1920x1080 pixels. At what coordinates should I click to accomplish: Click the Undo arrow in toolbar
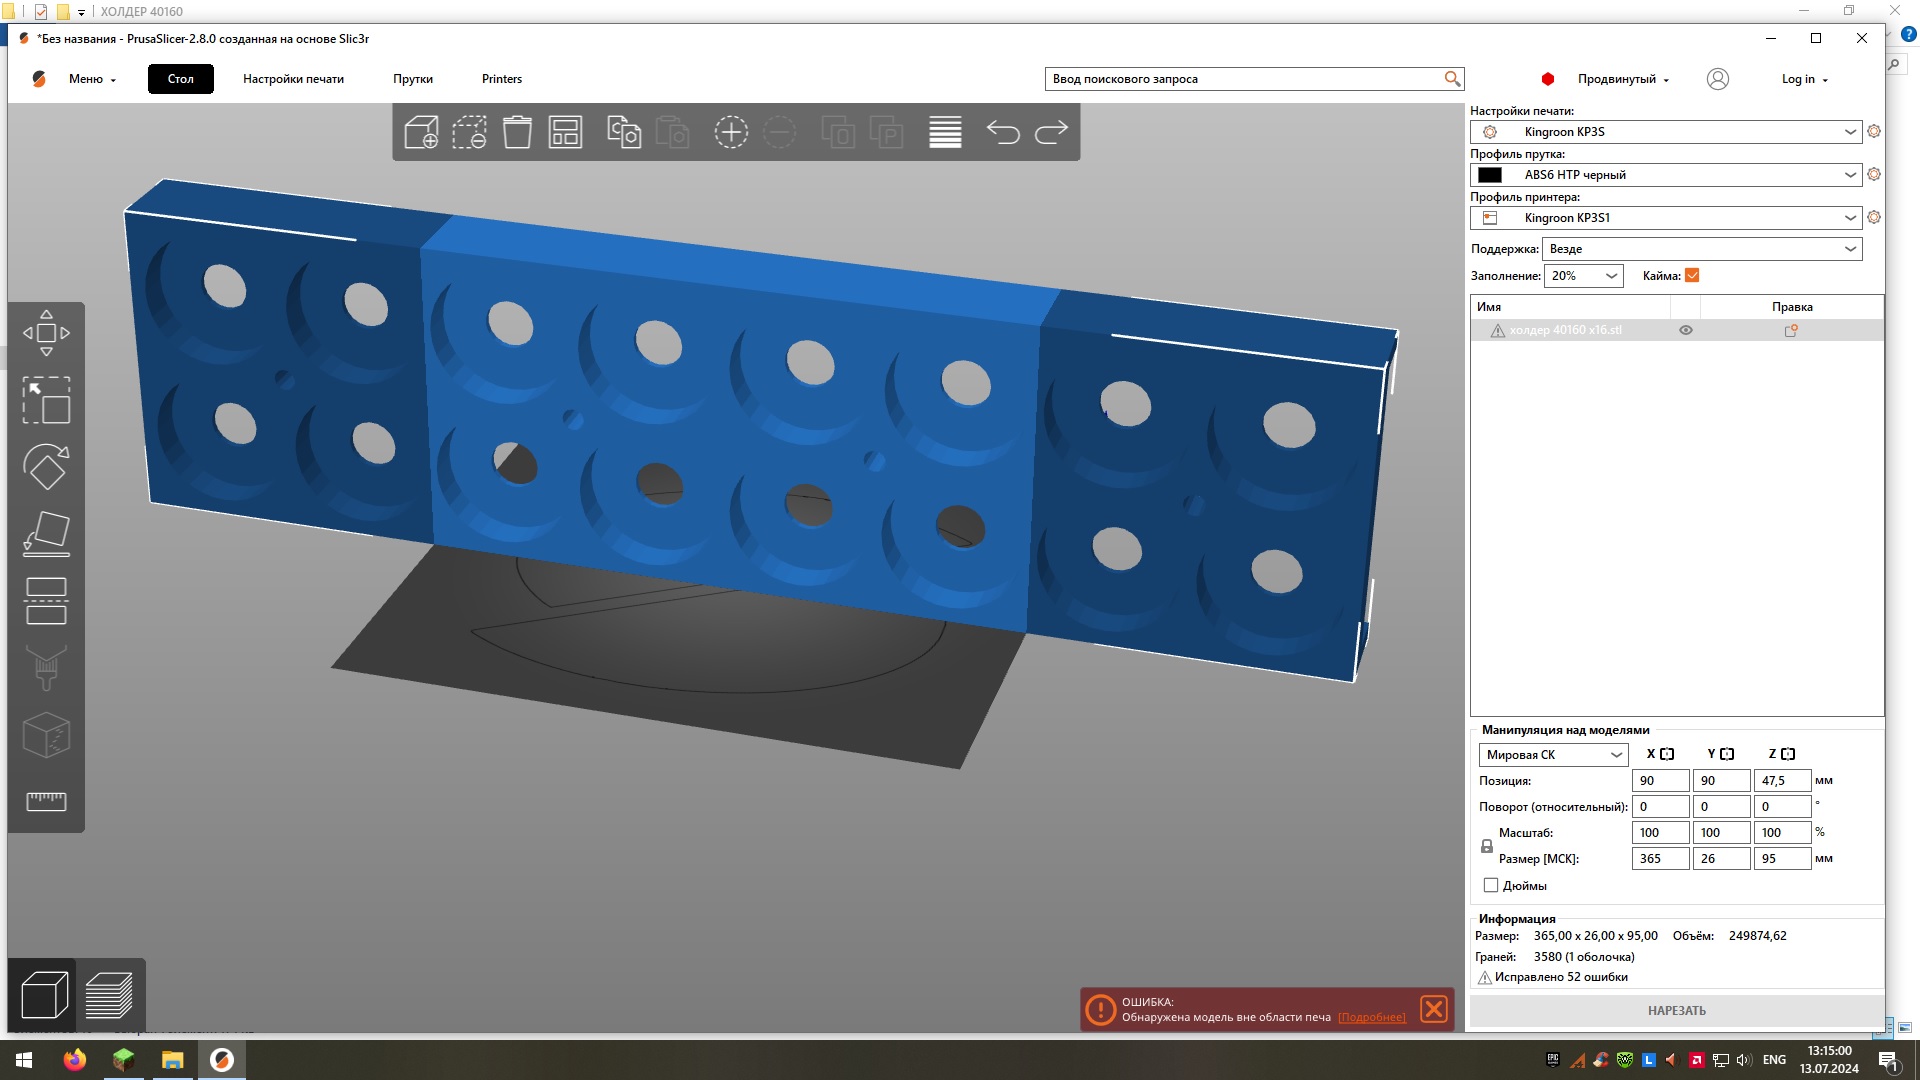[1002, 132]
